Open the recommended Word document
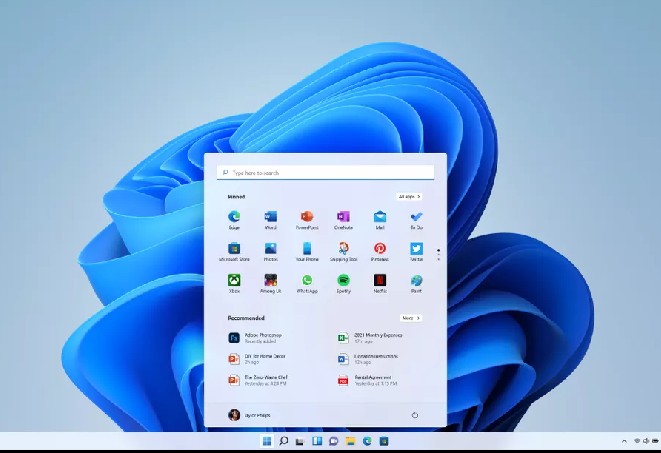 pyautogui.click(x=368, y=359)
